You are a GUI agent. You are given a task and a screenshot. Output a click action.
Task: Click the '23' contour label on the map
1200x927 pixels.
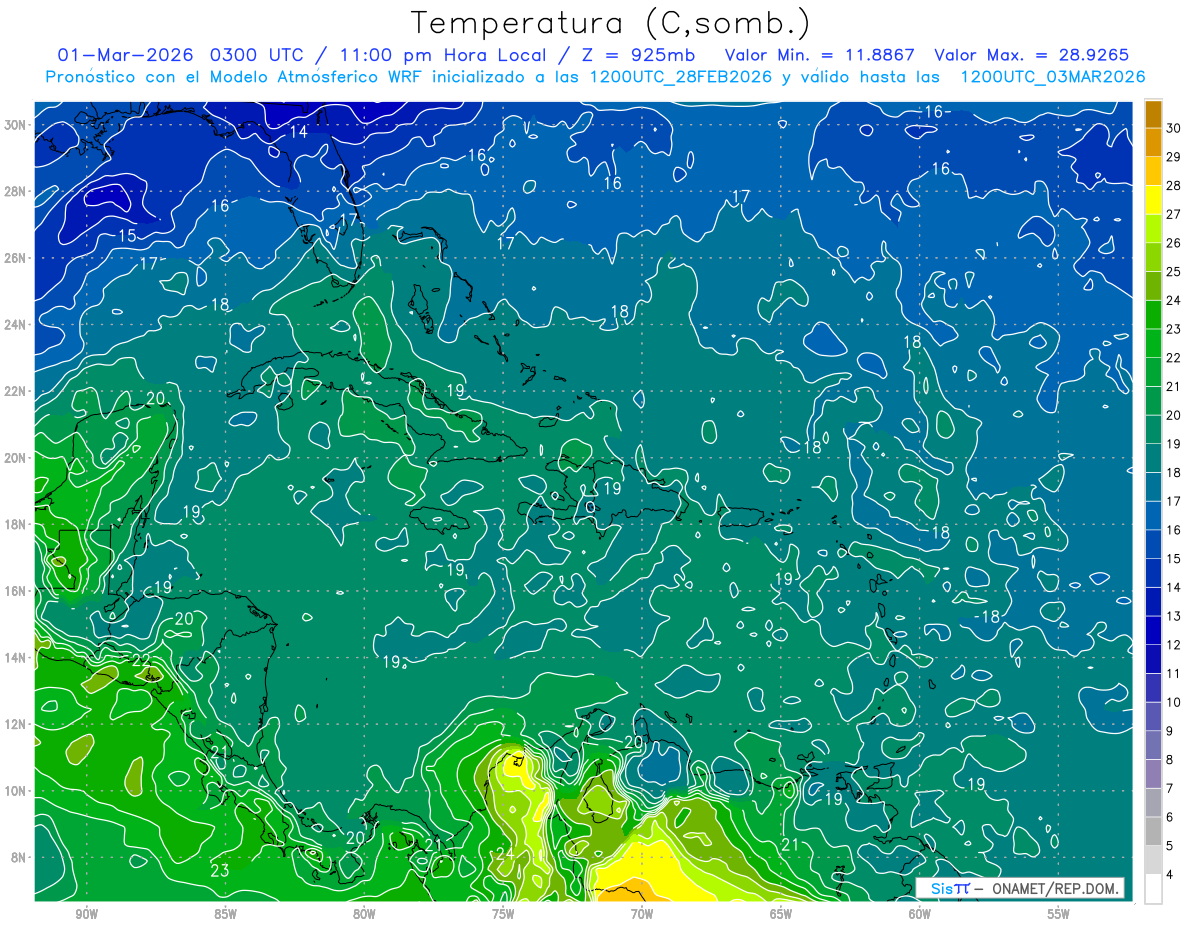(x=220, y=871)
